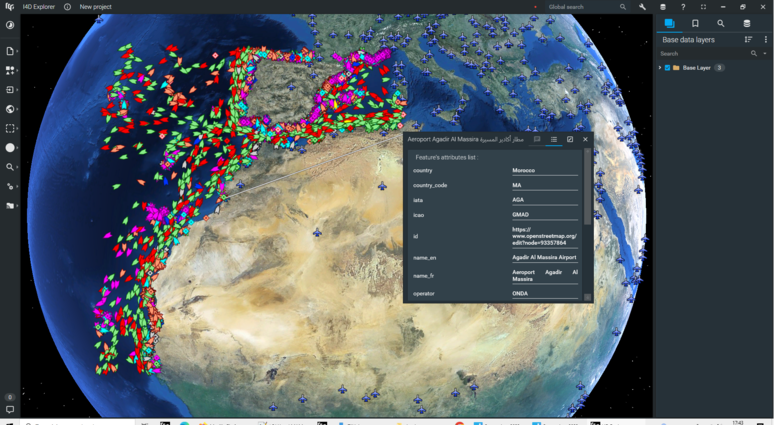Expand the globe tool submenu arrow
The width and height of the screenshot is (780, 425).
[x=17, y=109]
